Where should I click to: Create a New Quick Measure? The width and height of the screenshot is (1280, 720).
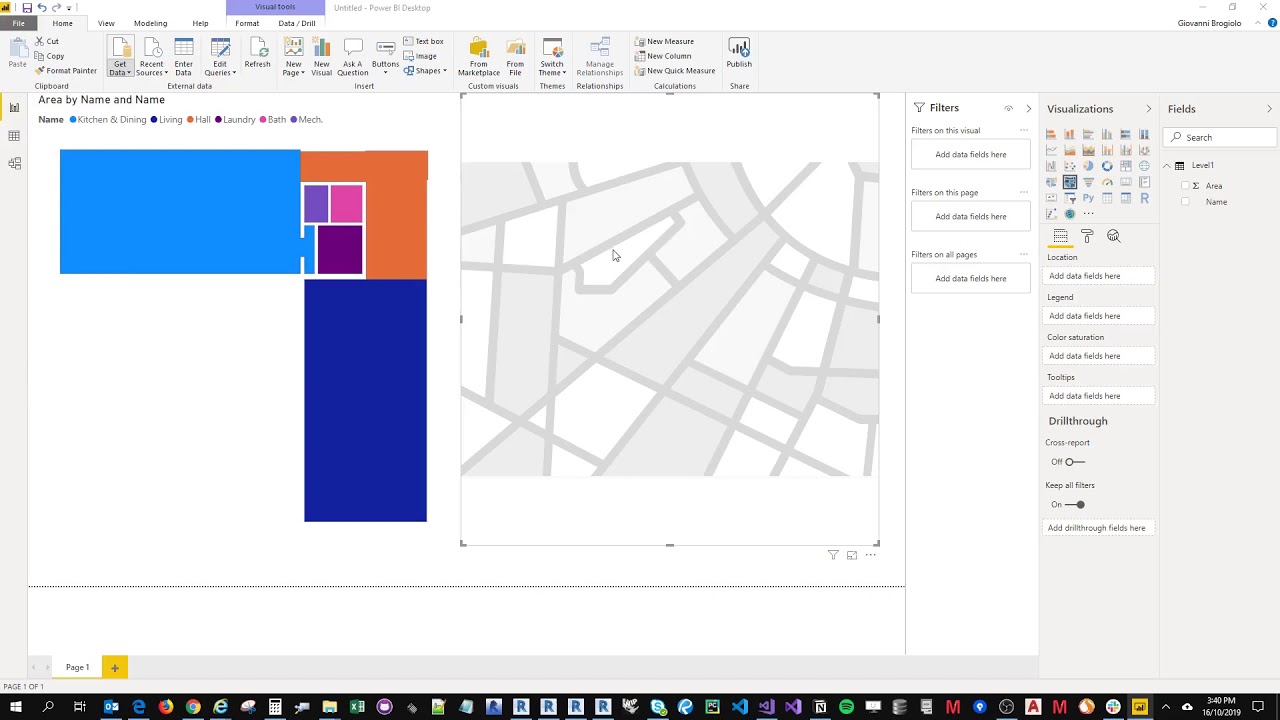675,71
